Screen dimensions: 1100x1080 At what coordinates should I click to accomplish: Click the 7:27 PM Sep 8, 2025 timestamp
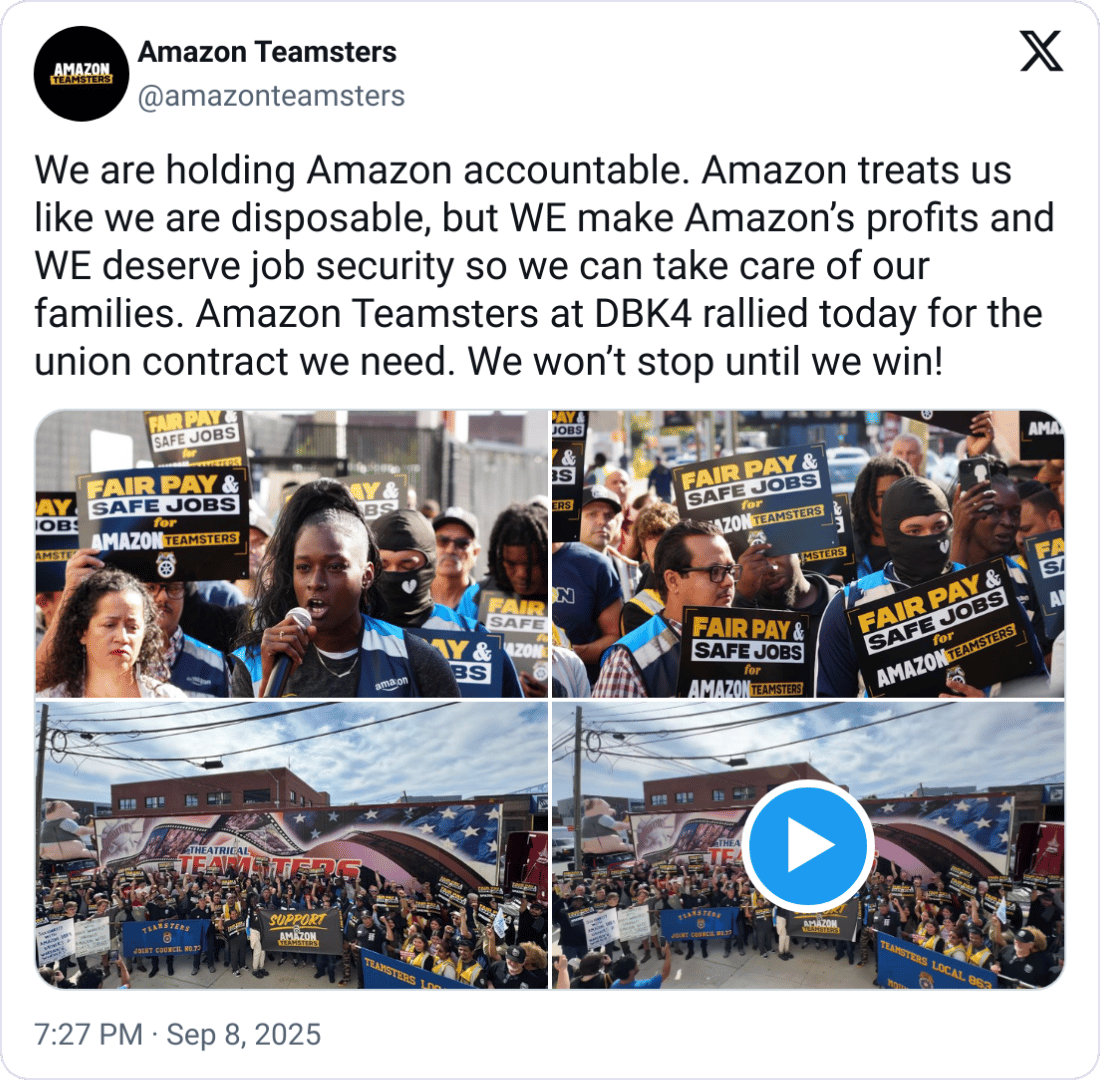[177, 1034]
